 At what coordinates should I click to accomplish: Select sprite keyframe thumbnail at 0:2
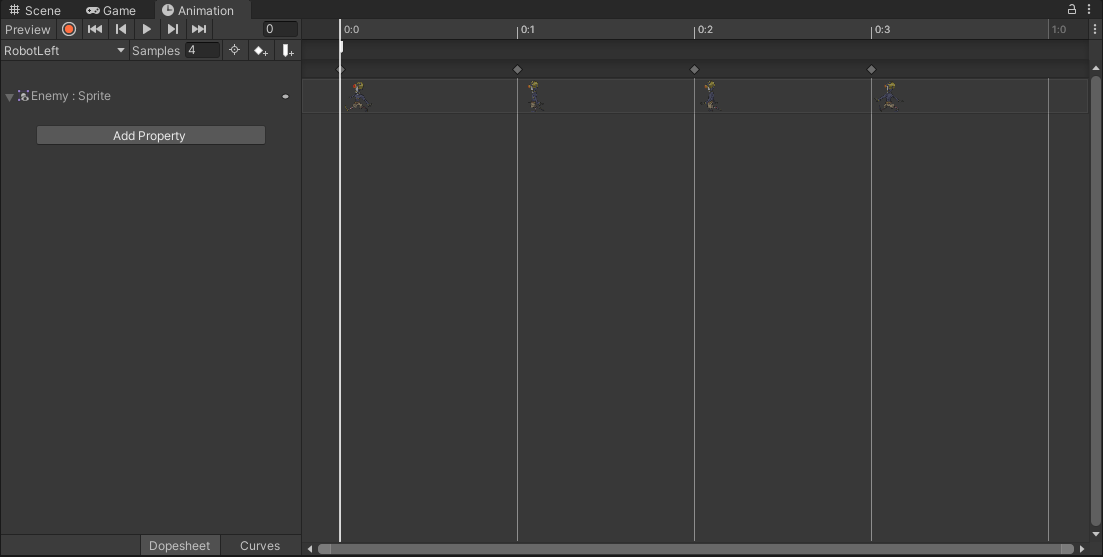point(710,96)
